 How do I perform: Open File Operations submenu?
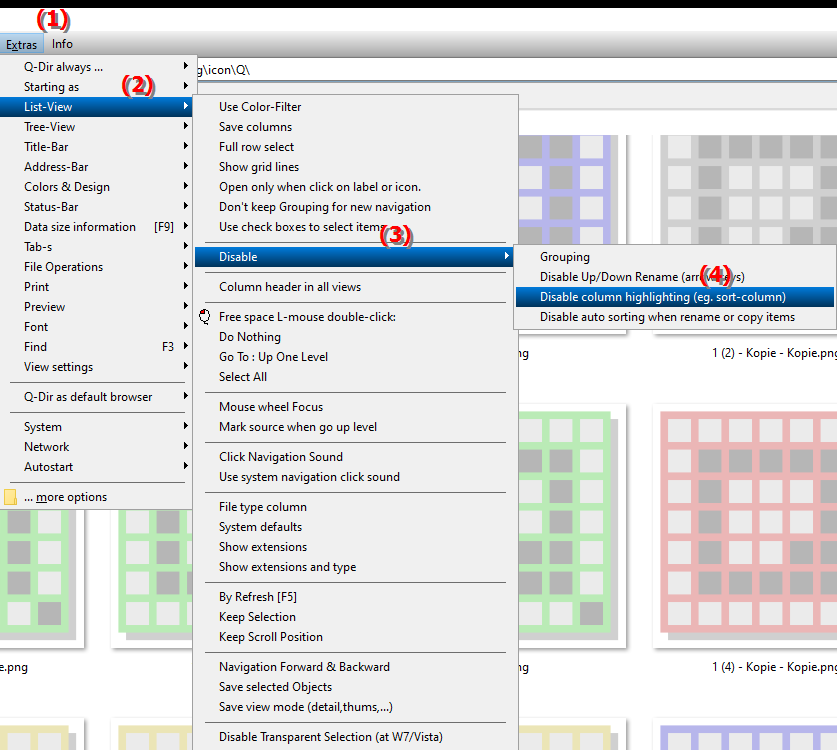[x=97, y=267]
